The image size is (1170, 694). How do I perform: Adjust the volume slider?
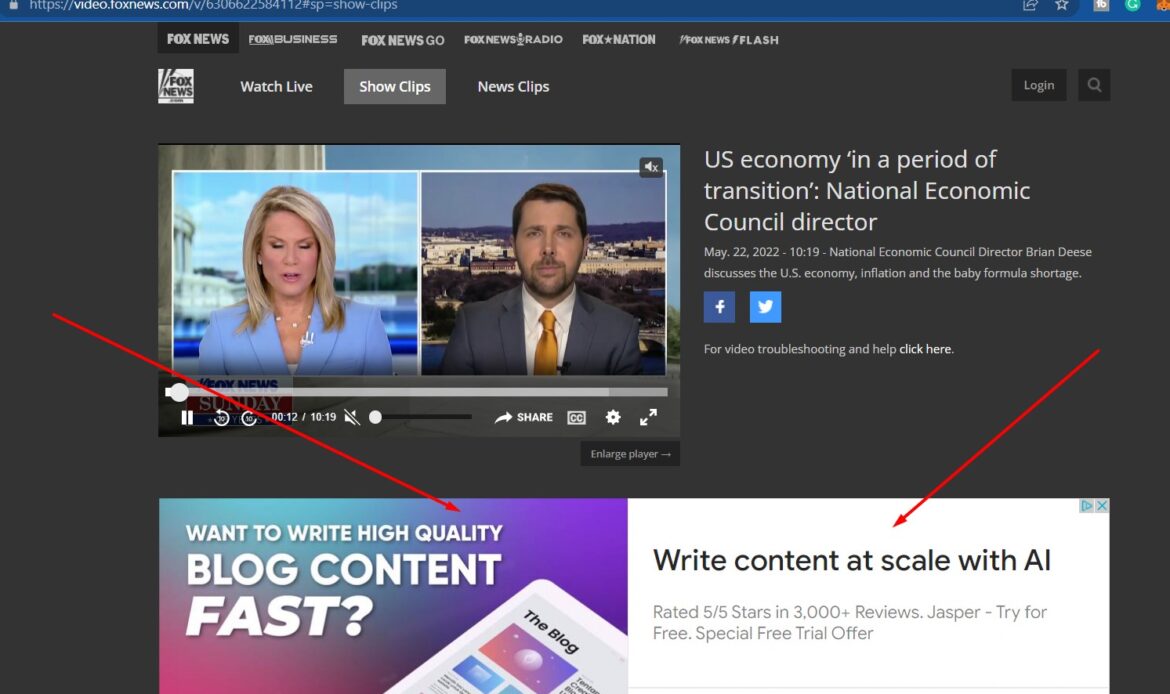tap(421, 417)
